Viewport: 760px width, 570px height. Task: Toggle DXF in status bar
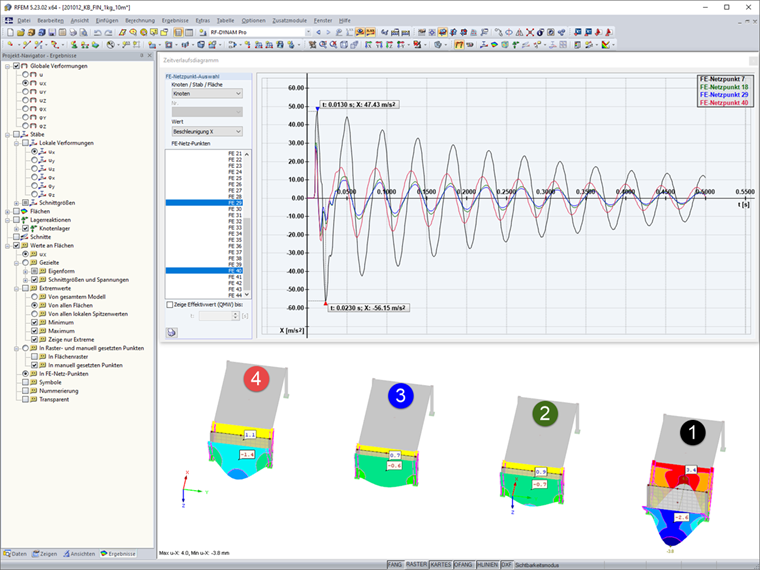(506, 565)
